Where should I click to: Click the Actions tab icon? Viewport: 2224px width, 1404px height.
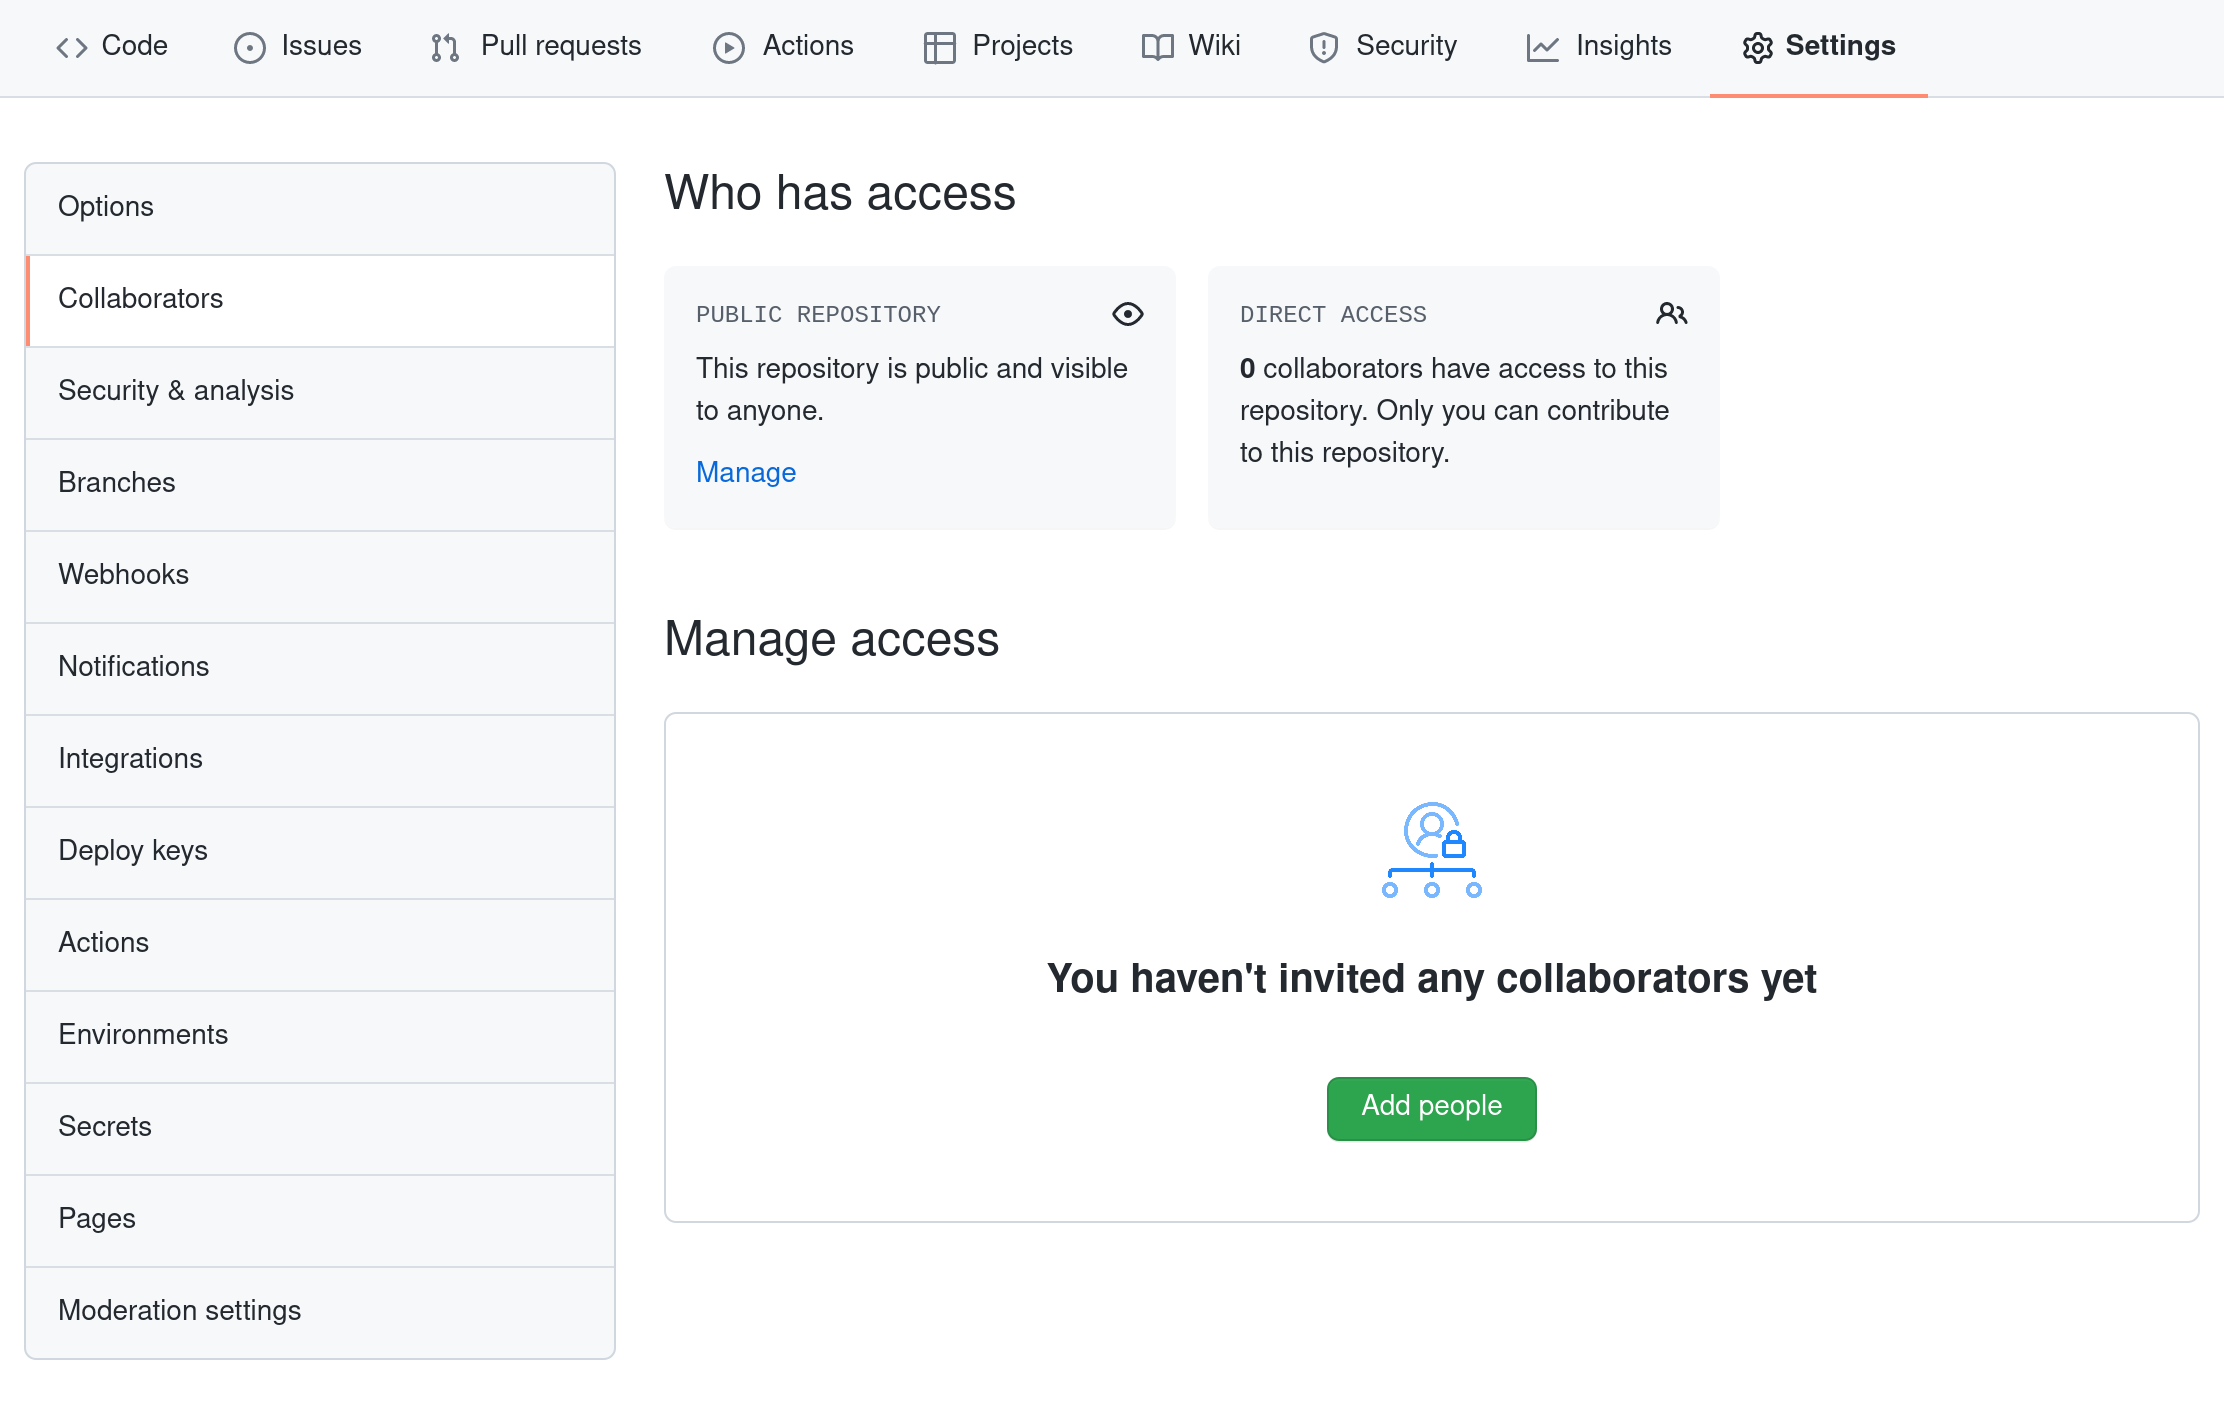pyautogui.click(x=728, y=45)
